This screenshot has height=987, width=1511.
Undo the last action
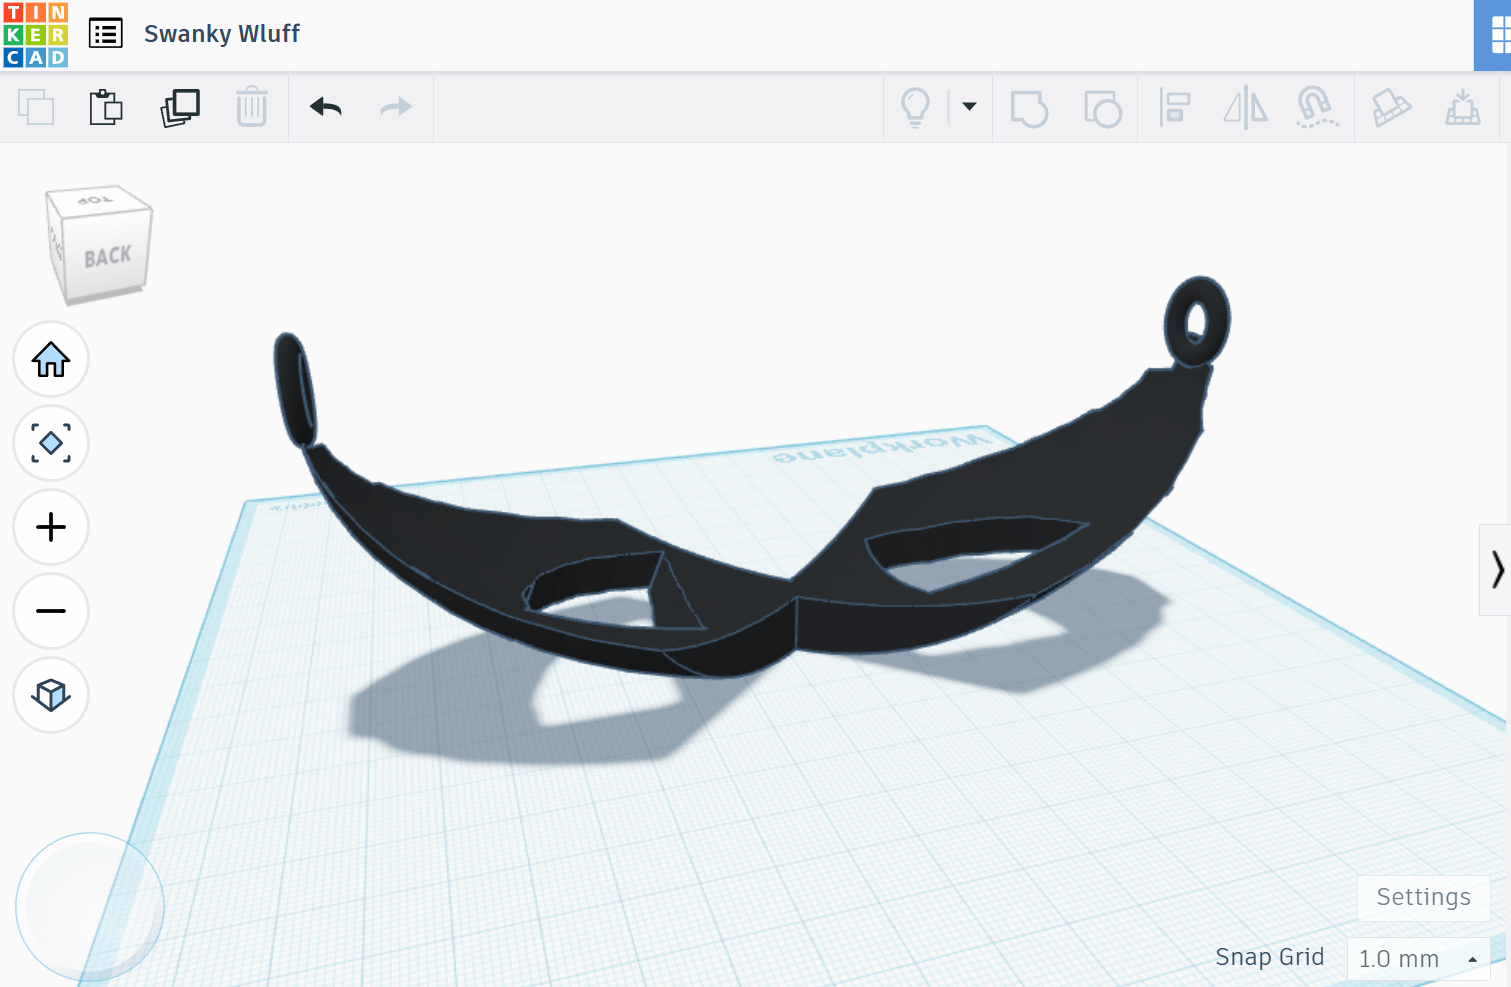[x=326, y=107]
